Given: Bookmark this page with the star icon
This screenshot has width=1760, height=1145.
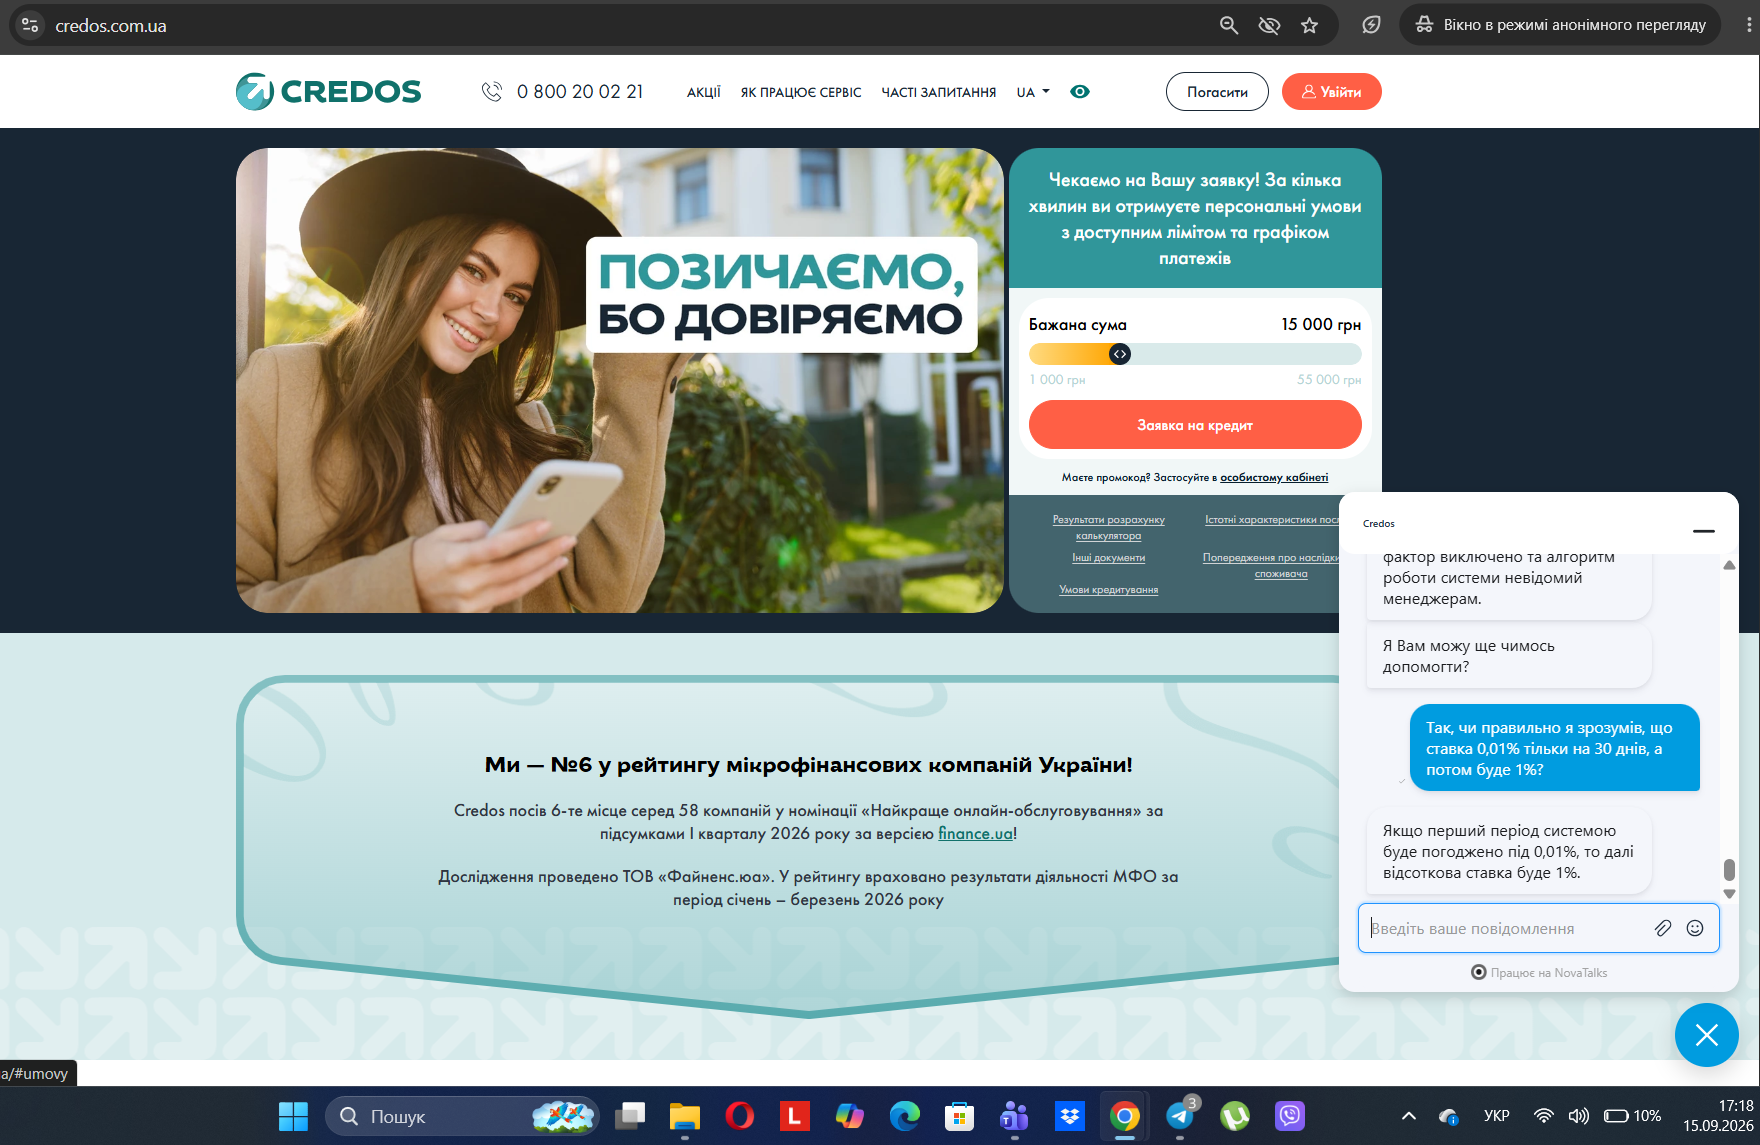Looking at the screenshot, I should tap(1310, 25).
